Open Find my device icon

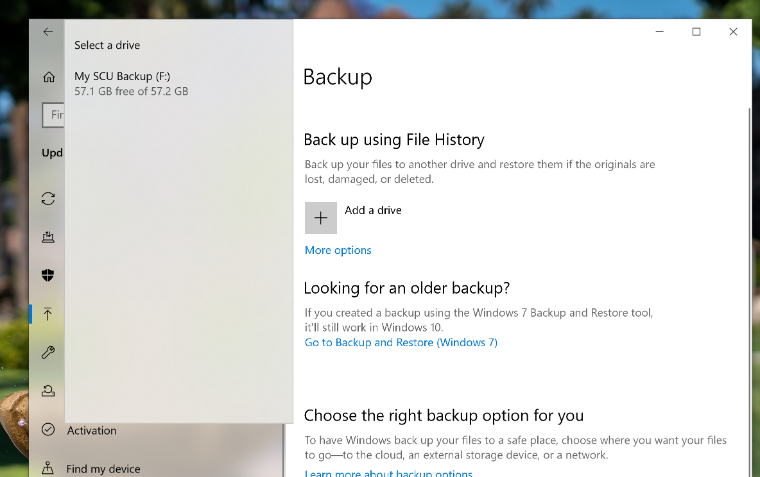[x=48, y=468]
